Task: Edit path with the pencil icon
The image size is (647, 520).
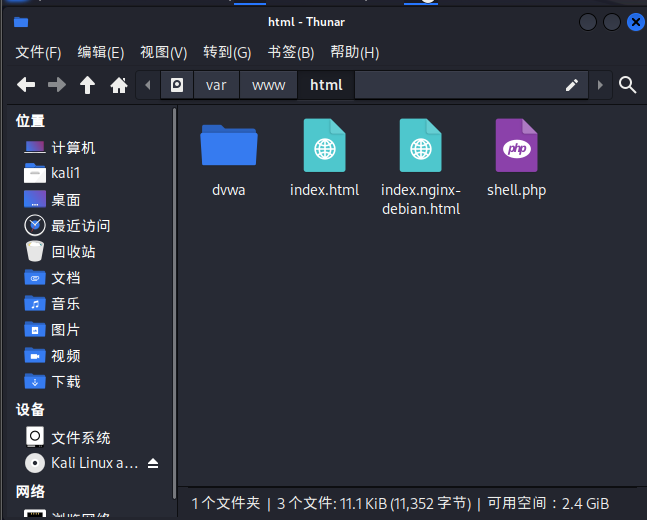Action: click(572, 85)
